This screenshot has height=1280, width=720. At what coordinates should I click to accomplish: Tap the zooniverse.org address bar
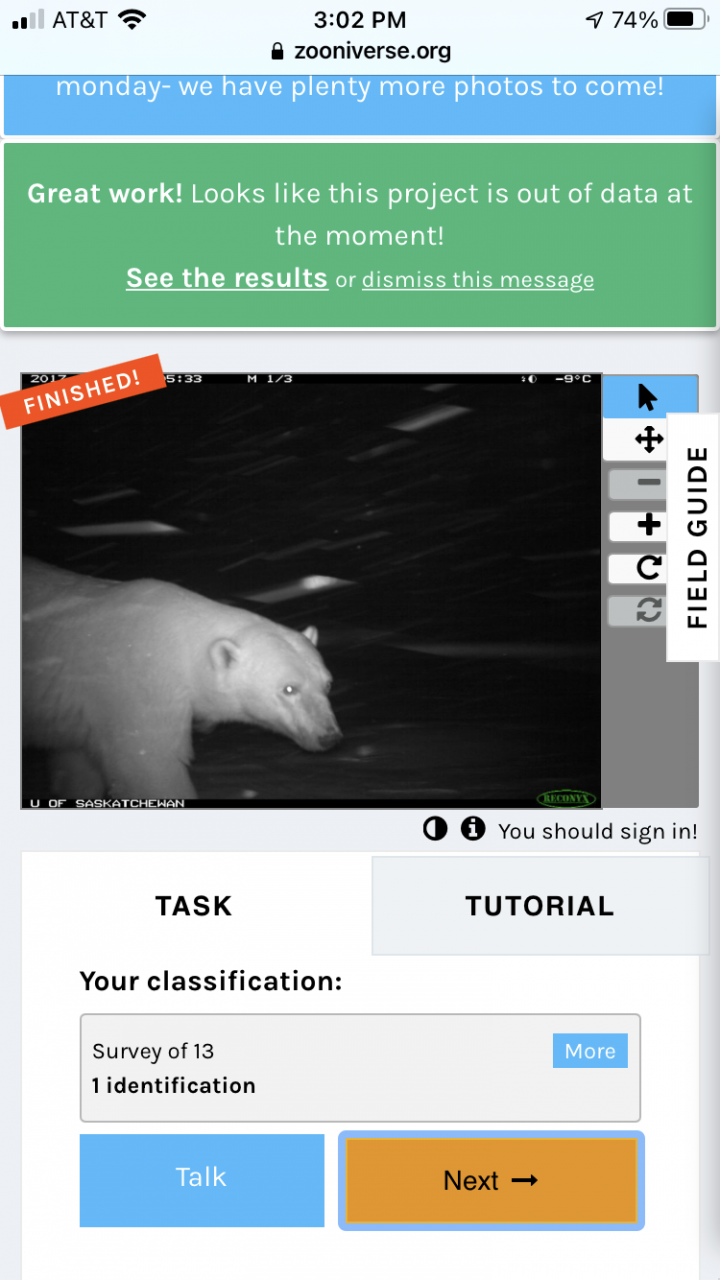[x=360, y=51]
